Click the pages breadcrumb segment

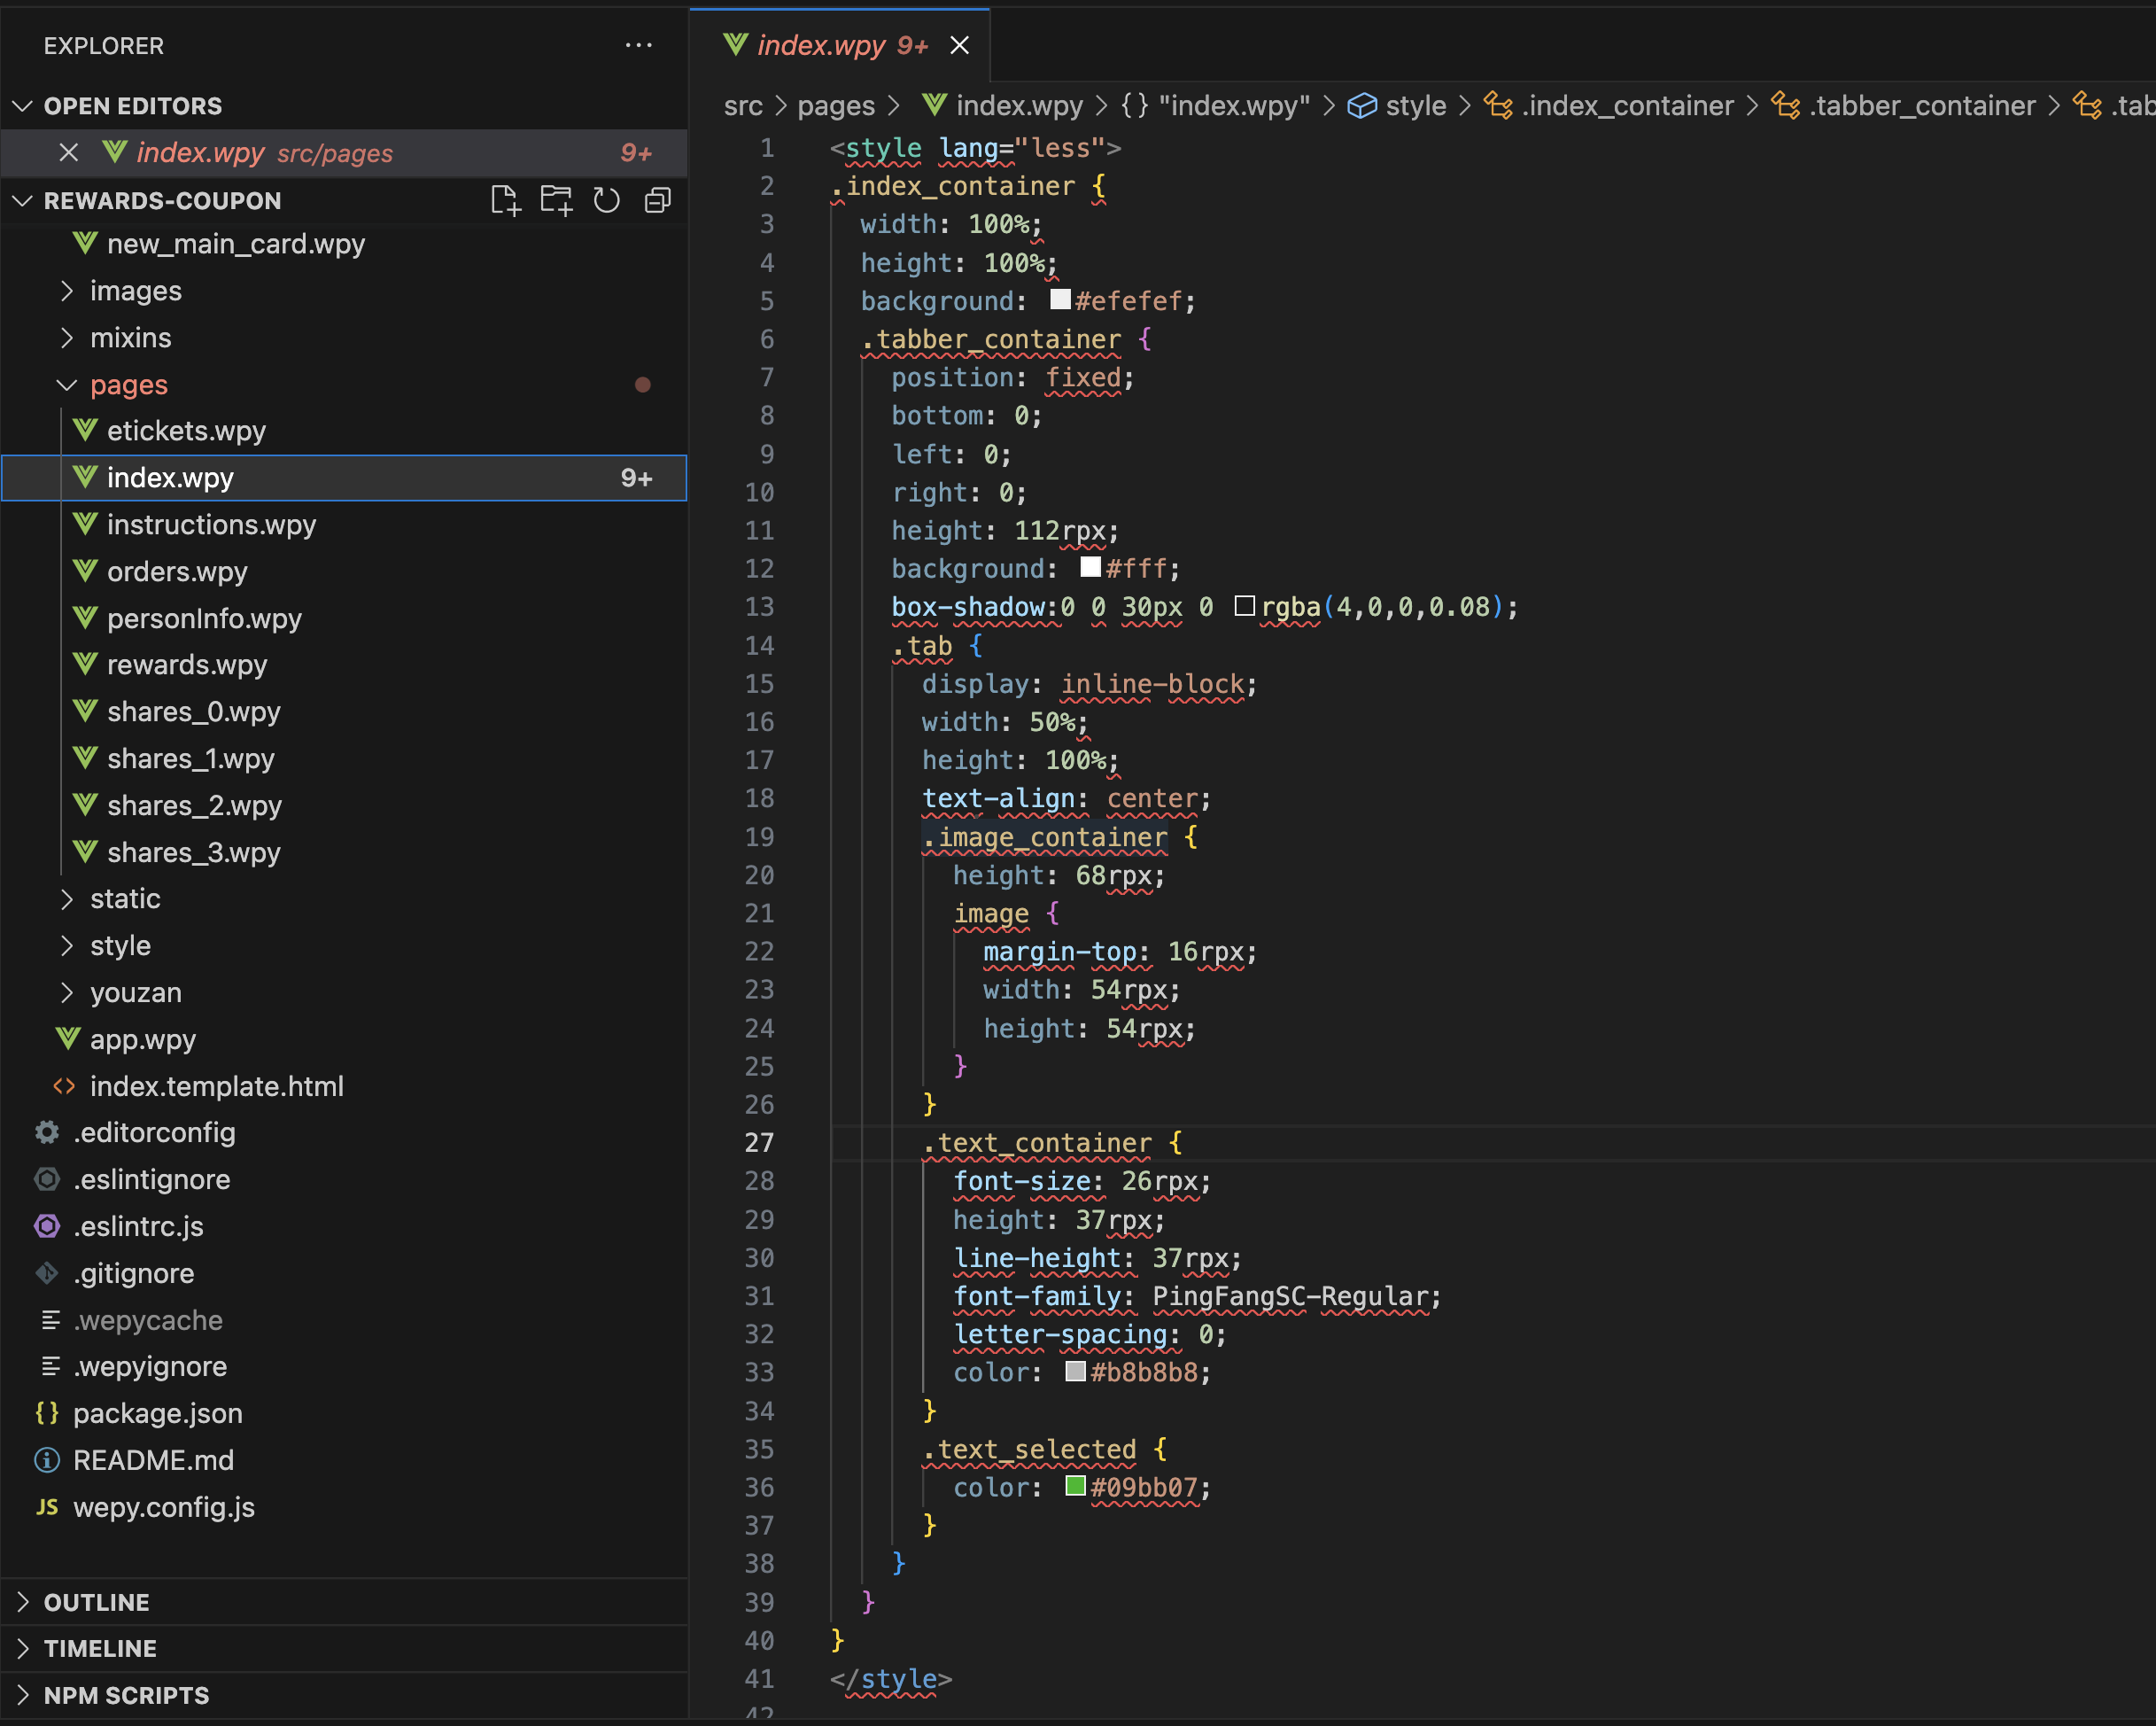coord(836,106)
